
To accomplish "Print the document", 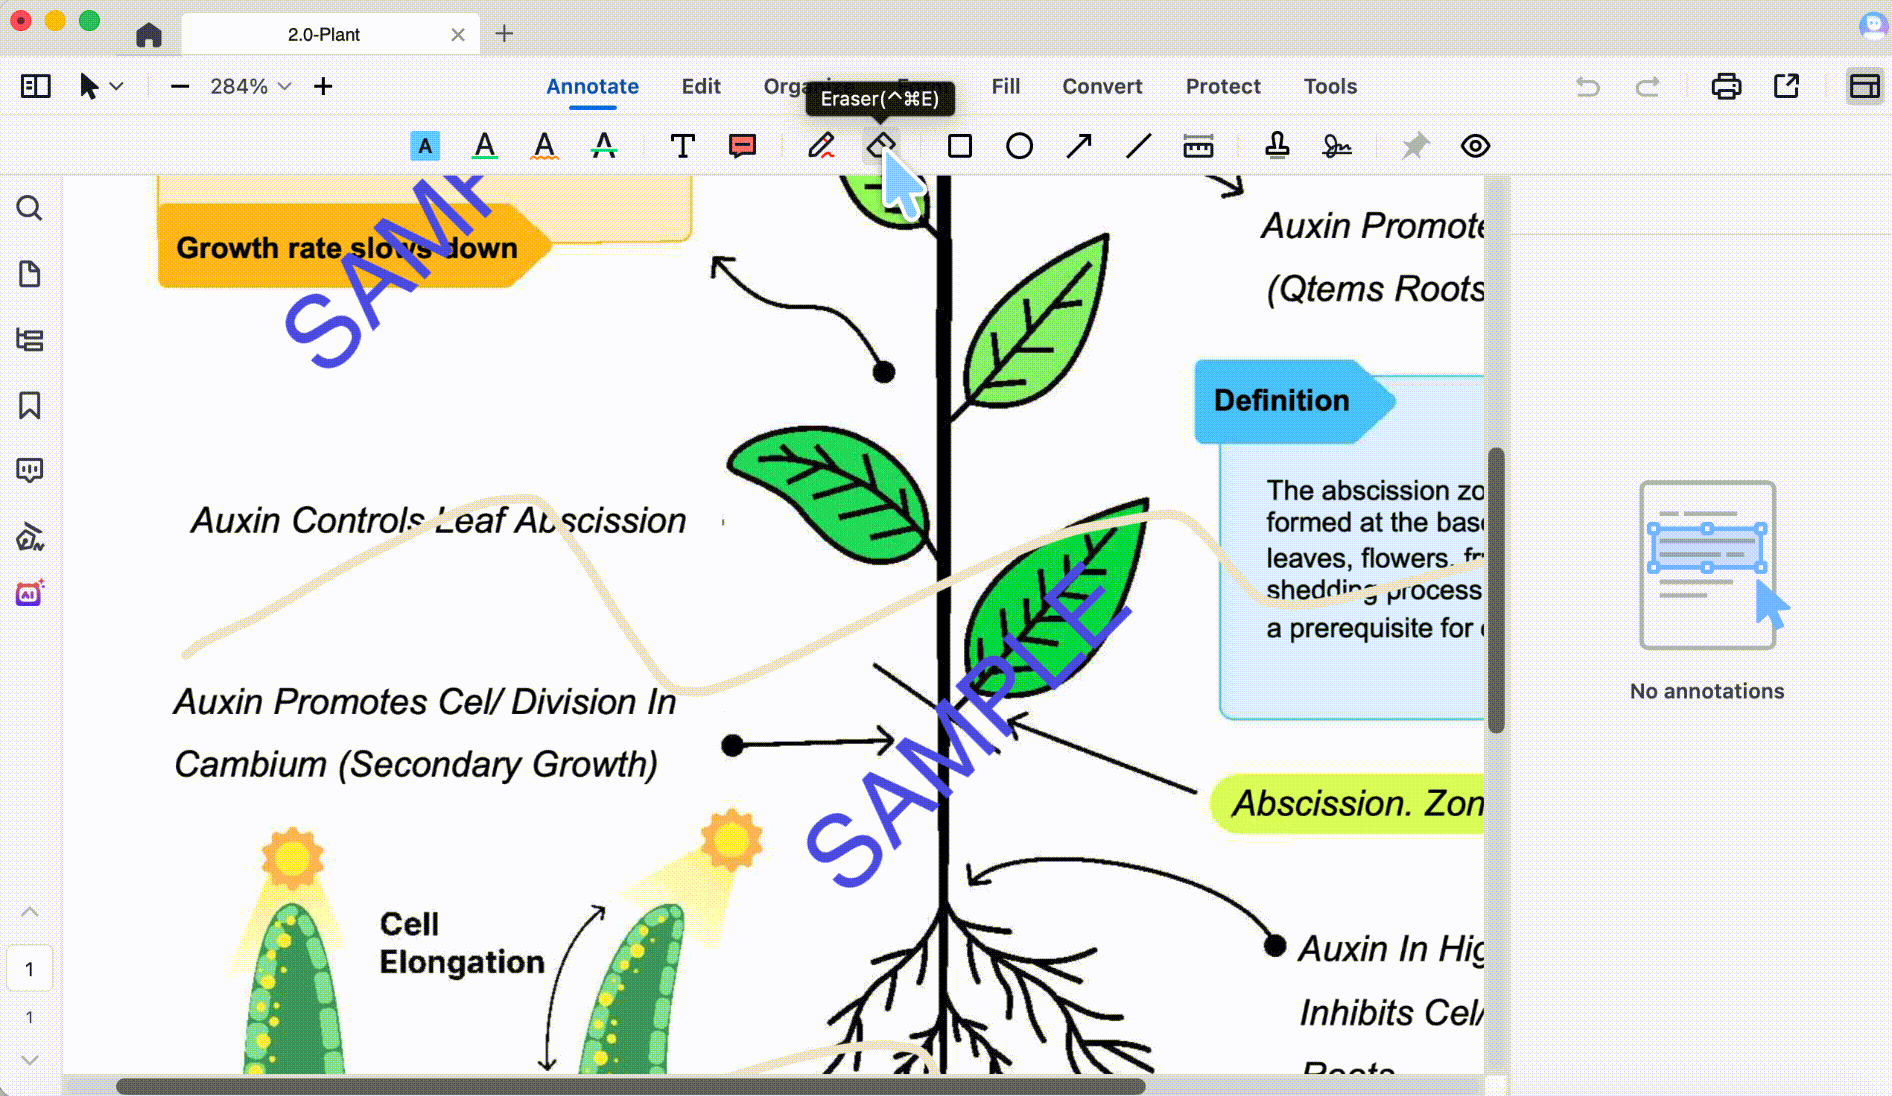I will point(1726,86).
